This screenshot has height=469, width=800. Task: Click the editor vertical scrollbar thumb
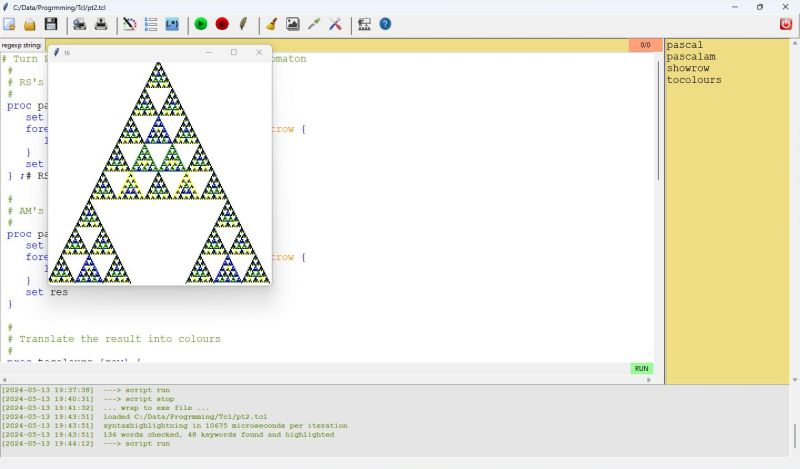point(659,120)
